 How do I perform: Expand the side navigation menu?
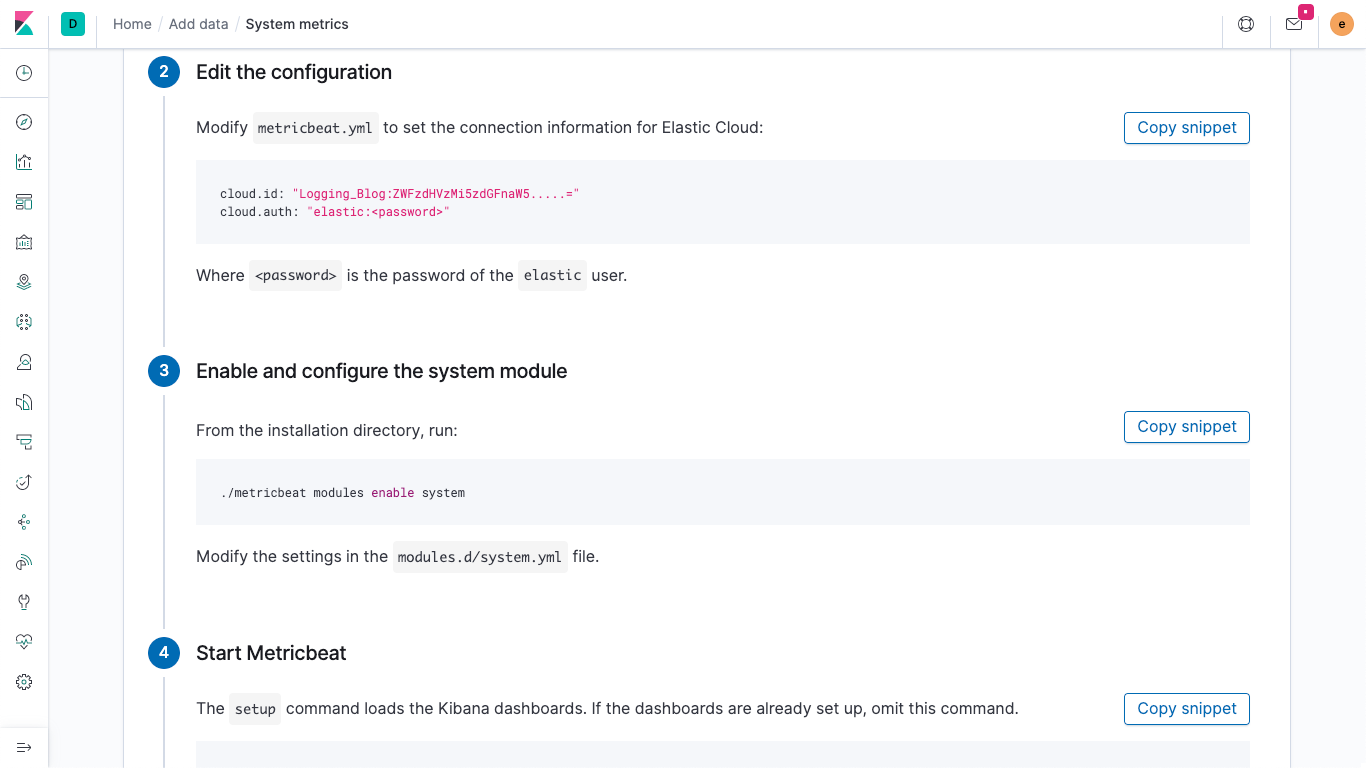click(24, 747)
